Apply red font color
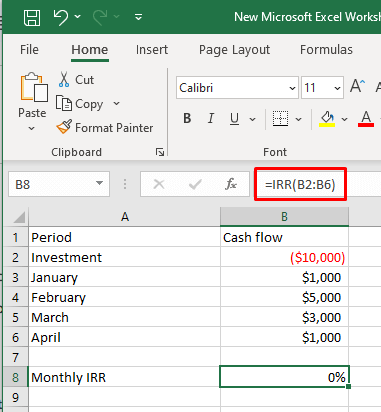This screenshot has width=381, height=412. click(x=366, y=119)
